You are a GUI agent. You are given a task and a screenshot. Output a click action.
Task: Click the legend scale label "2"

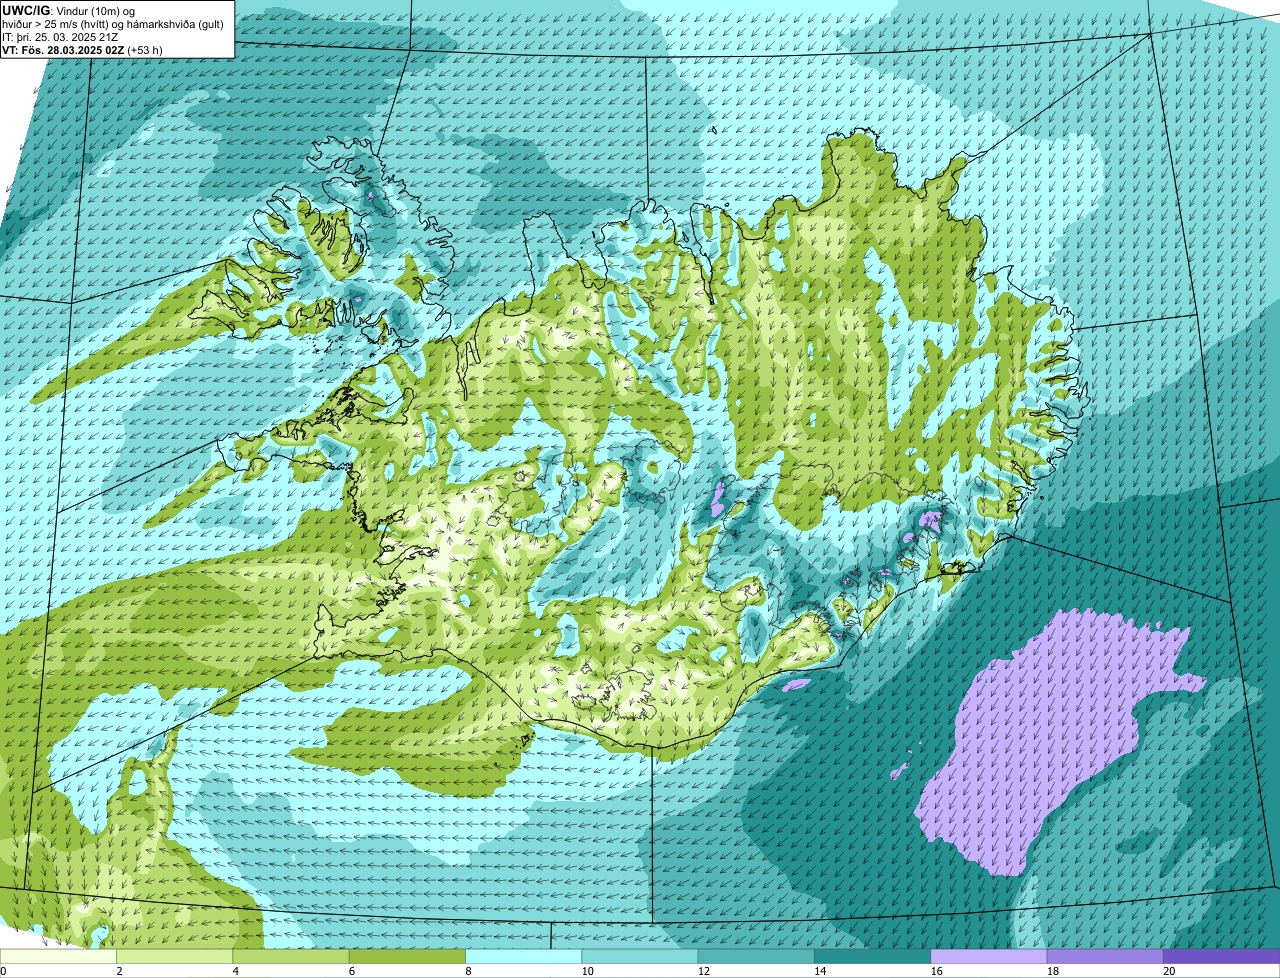pyautogui.click(x=119, y=971)
